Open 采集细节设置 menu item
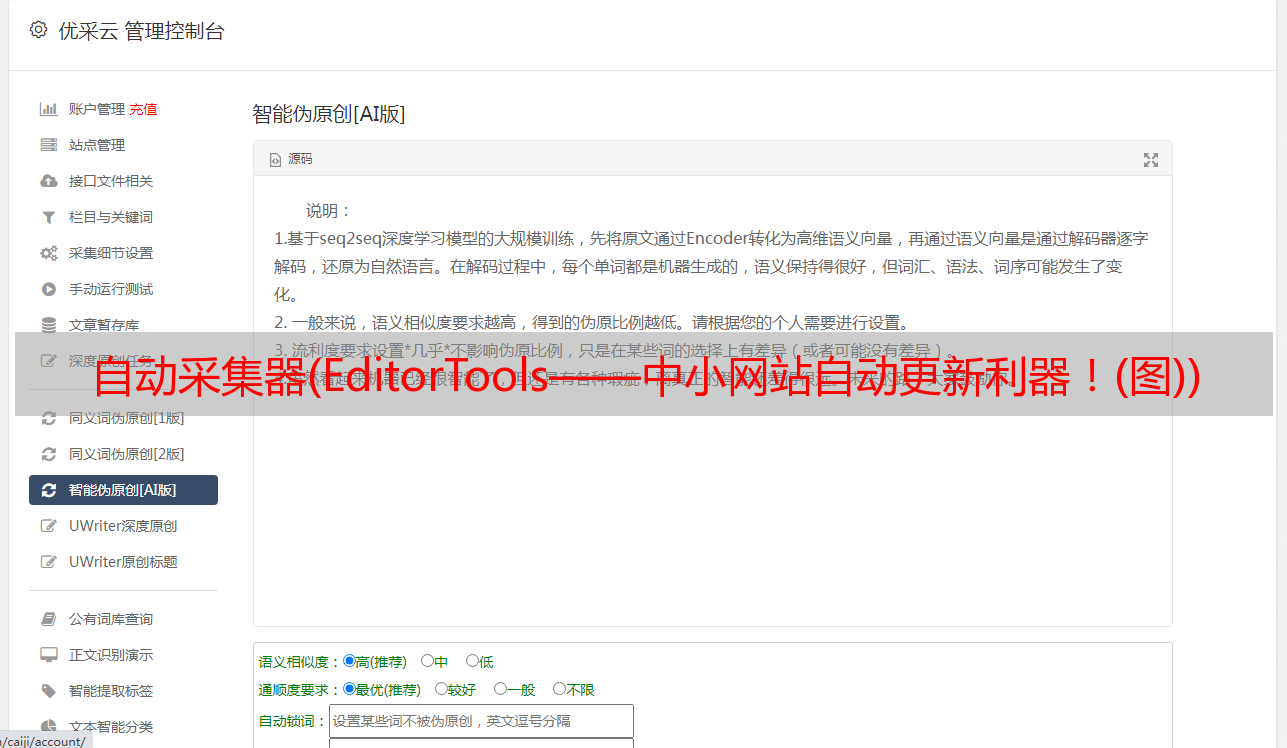The height and width of the screenshot is (748, 1287). 111,253
